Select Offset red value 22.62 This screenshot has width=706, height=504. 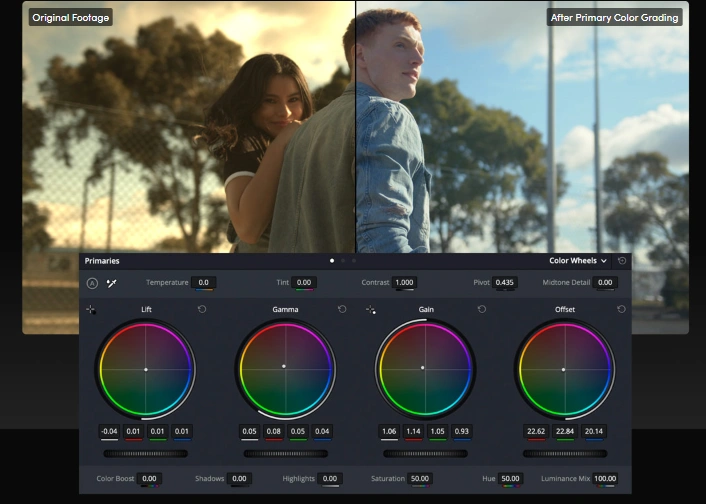tap(536, 431)
